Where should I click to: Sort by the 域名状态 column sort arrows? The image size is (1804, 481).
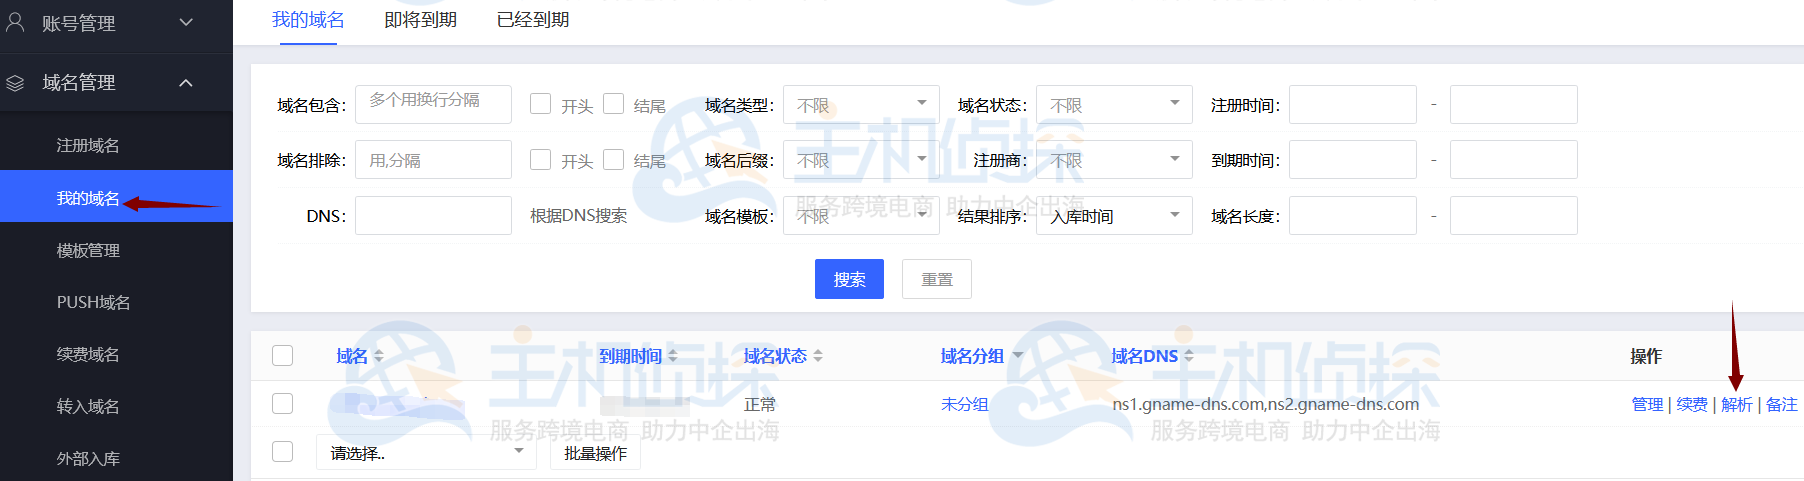tap(818, 356)
